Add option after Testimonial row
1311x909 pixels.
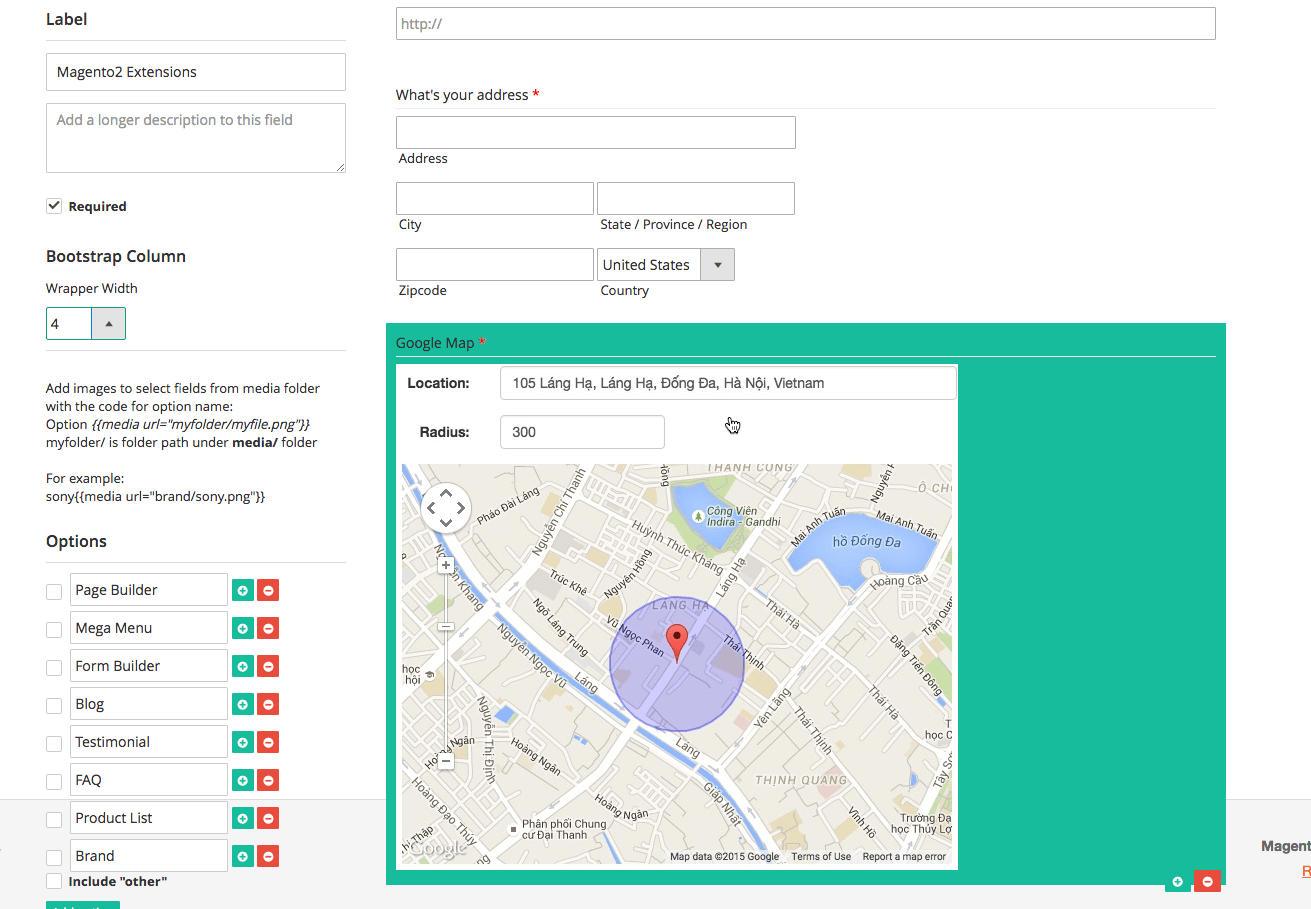point(243,742)
